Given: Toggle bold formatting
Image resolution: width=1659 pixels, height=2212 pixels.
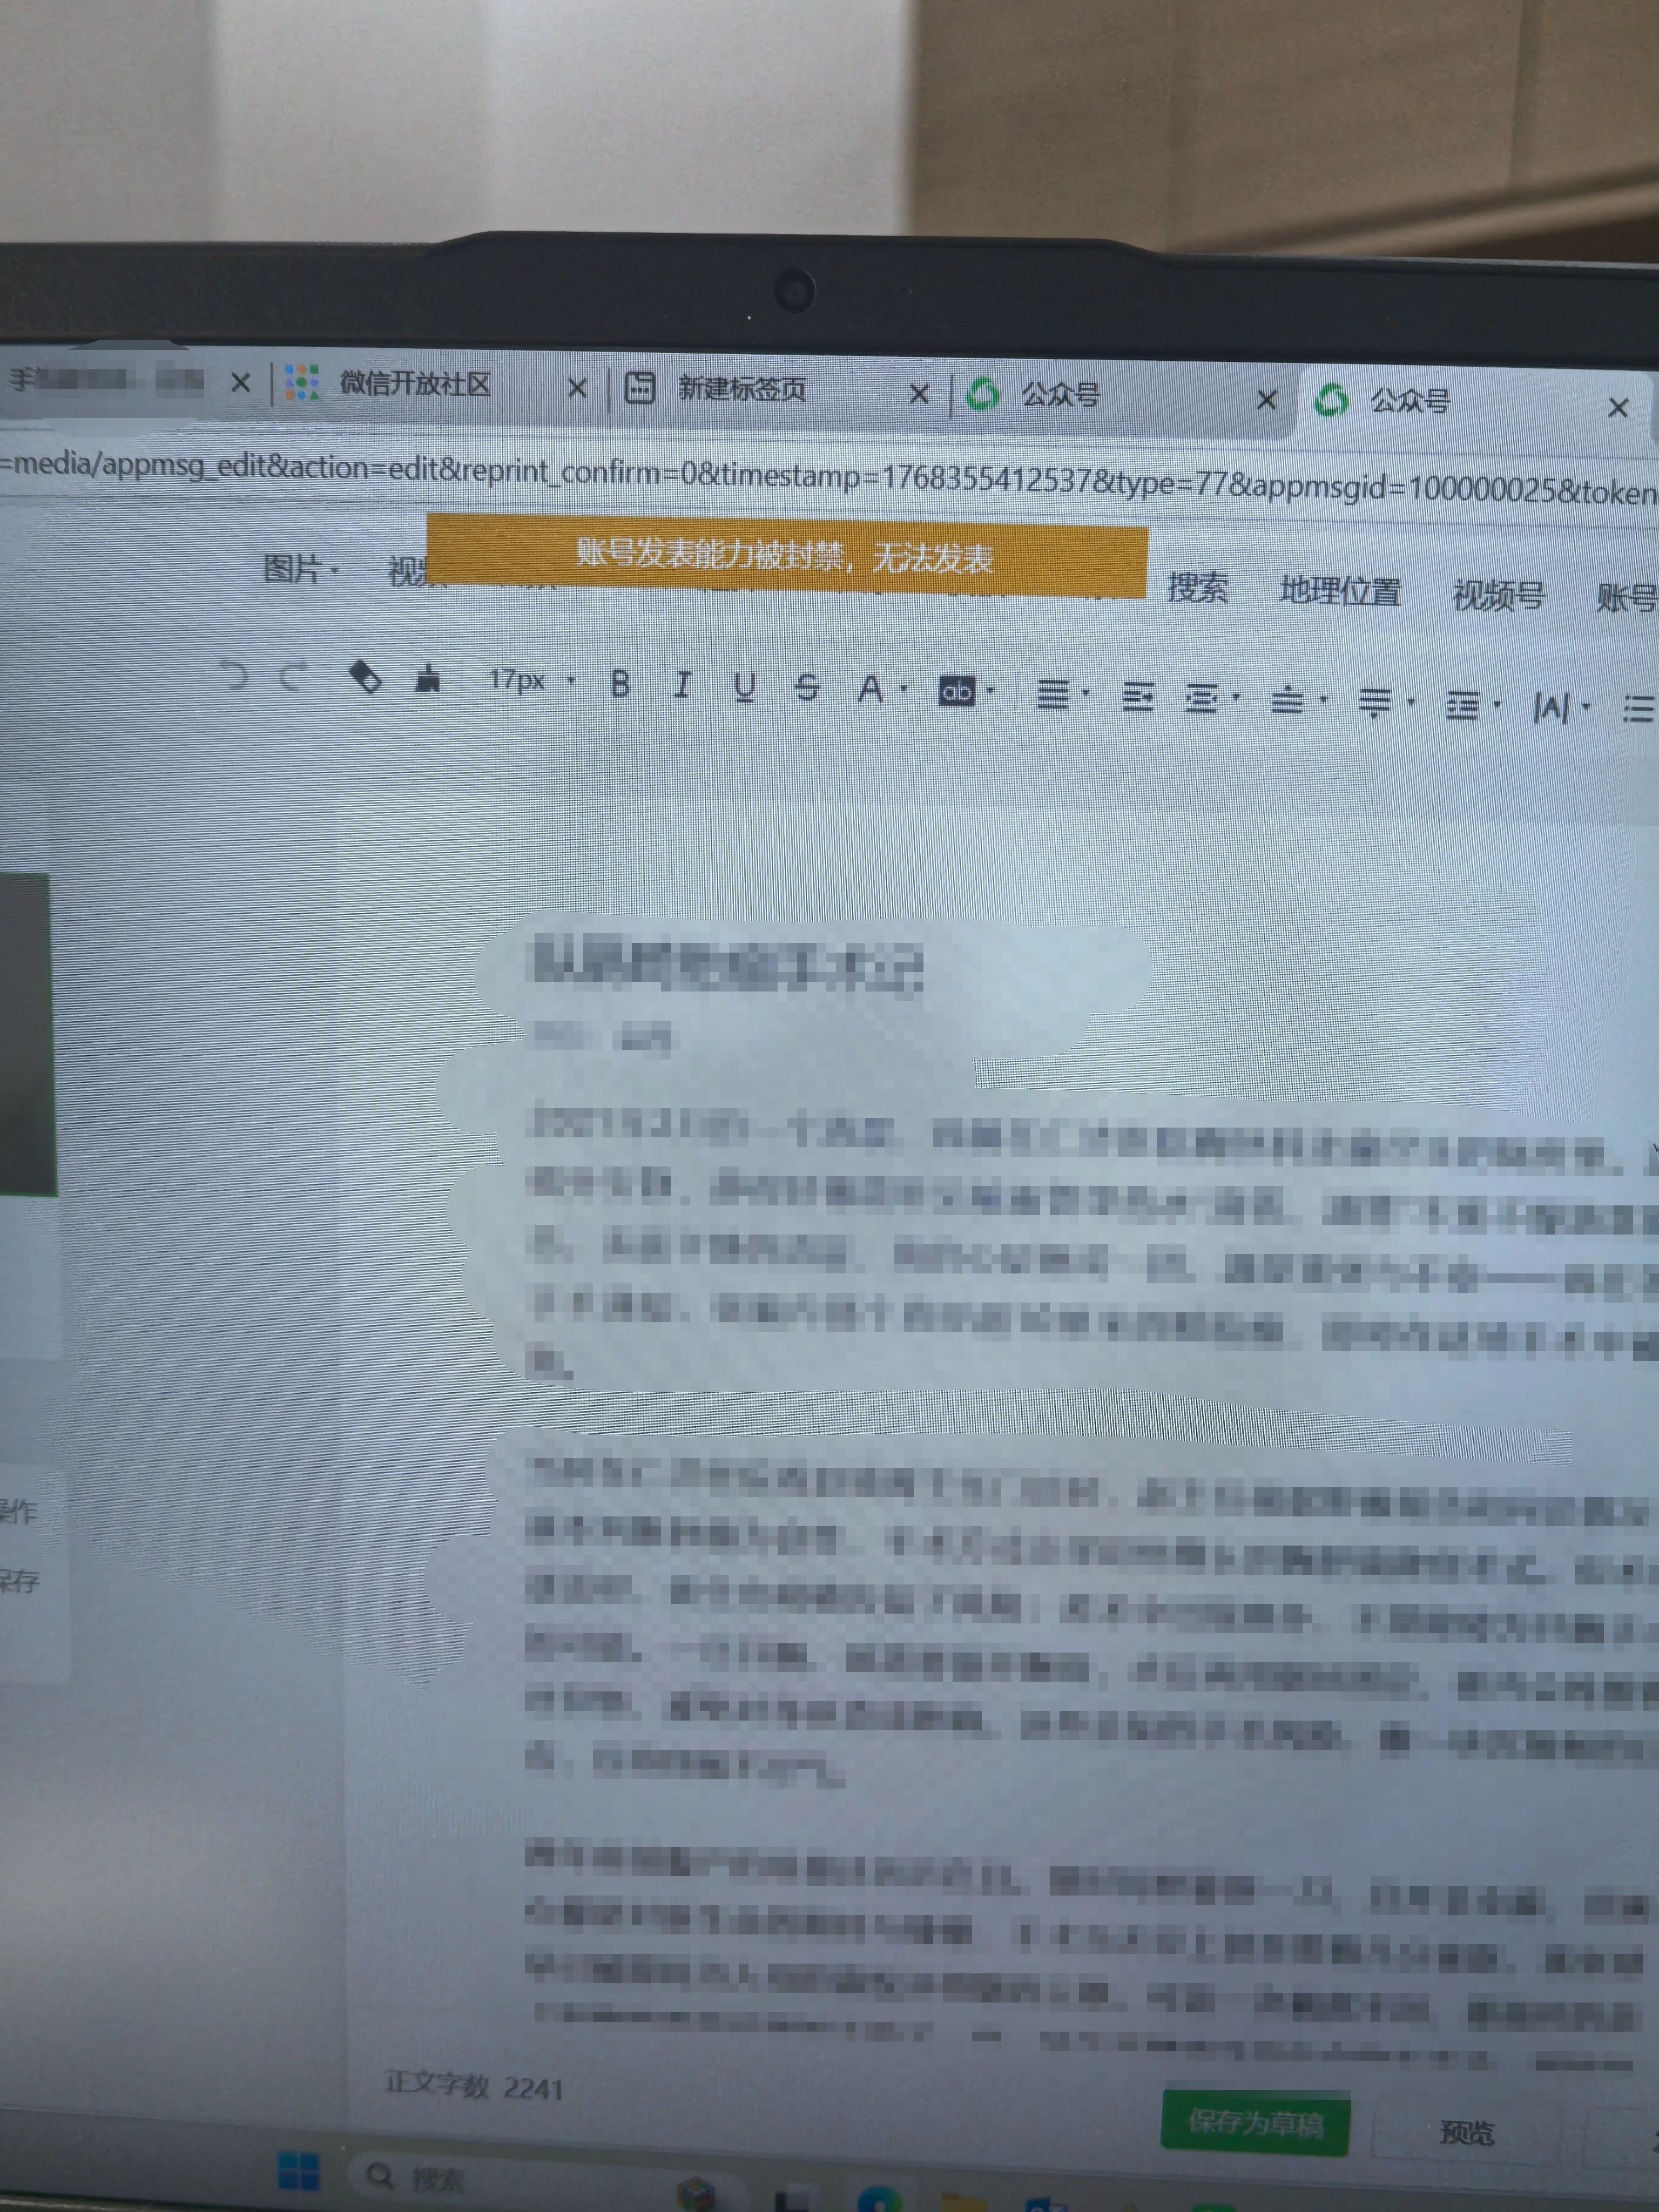Looking at the screenshot, I should pos(620,684).
